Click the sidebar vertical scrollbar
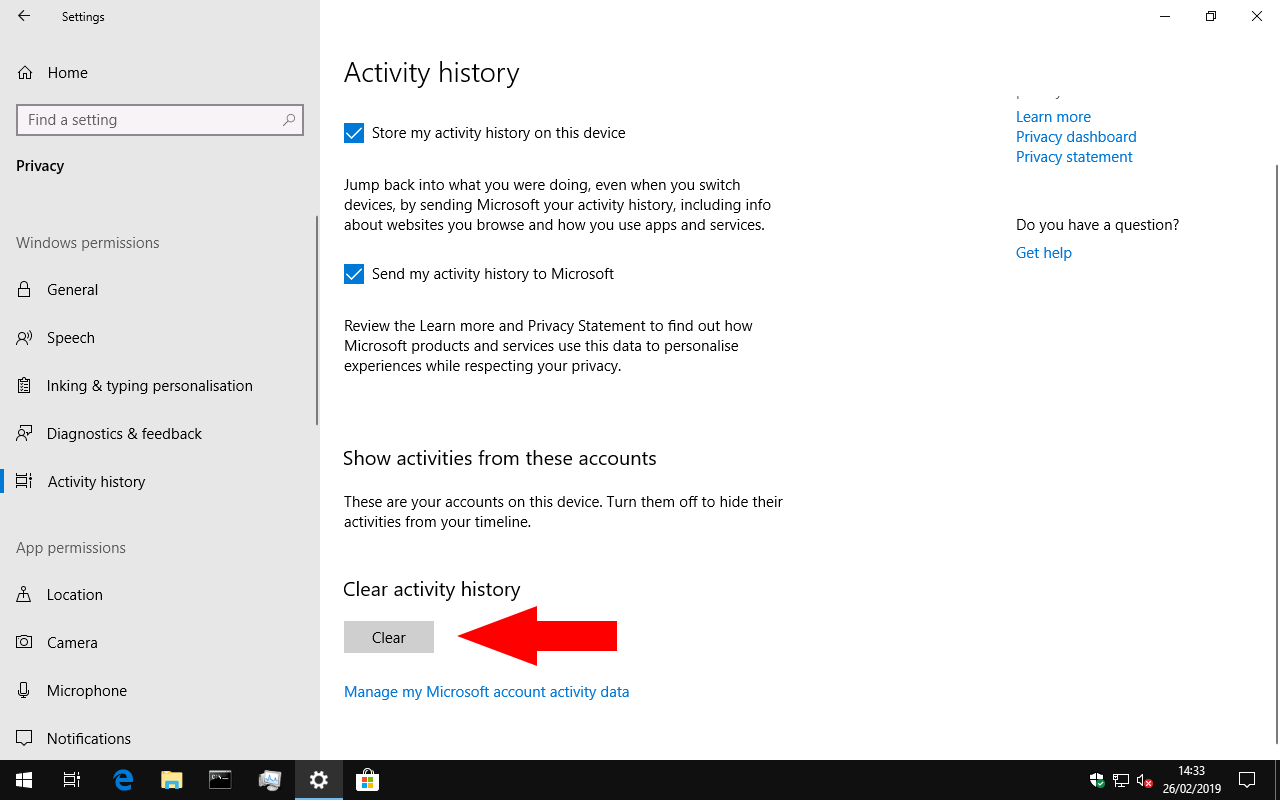The image size is (1280, 800). (x=317, y=320)
